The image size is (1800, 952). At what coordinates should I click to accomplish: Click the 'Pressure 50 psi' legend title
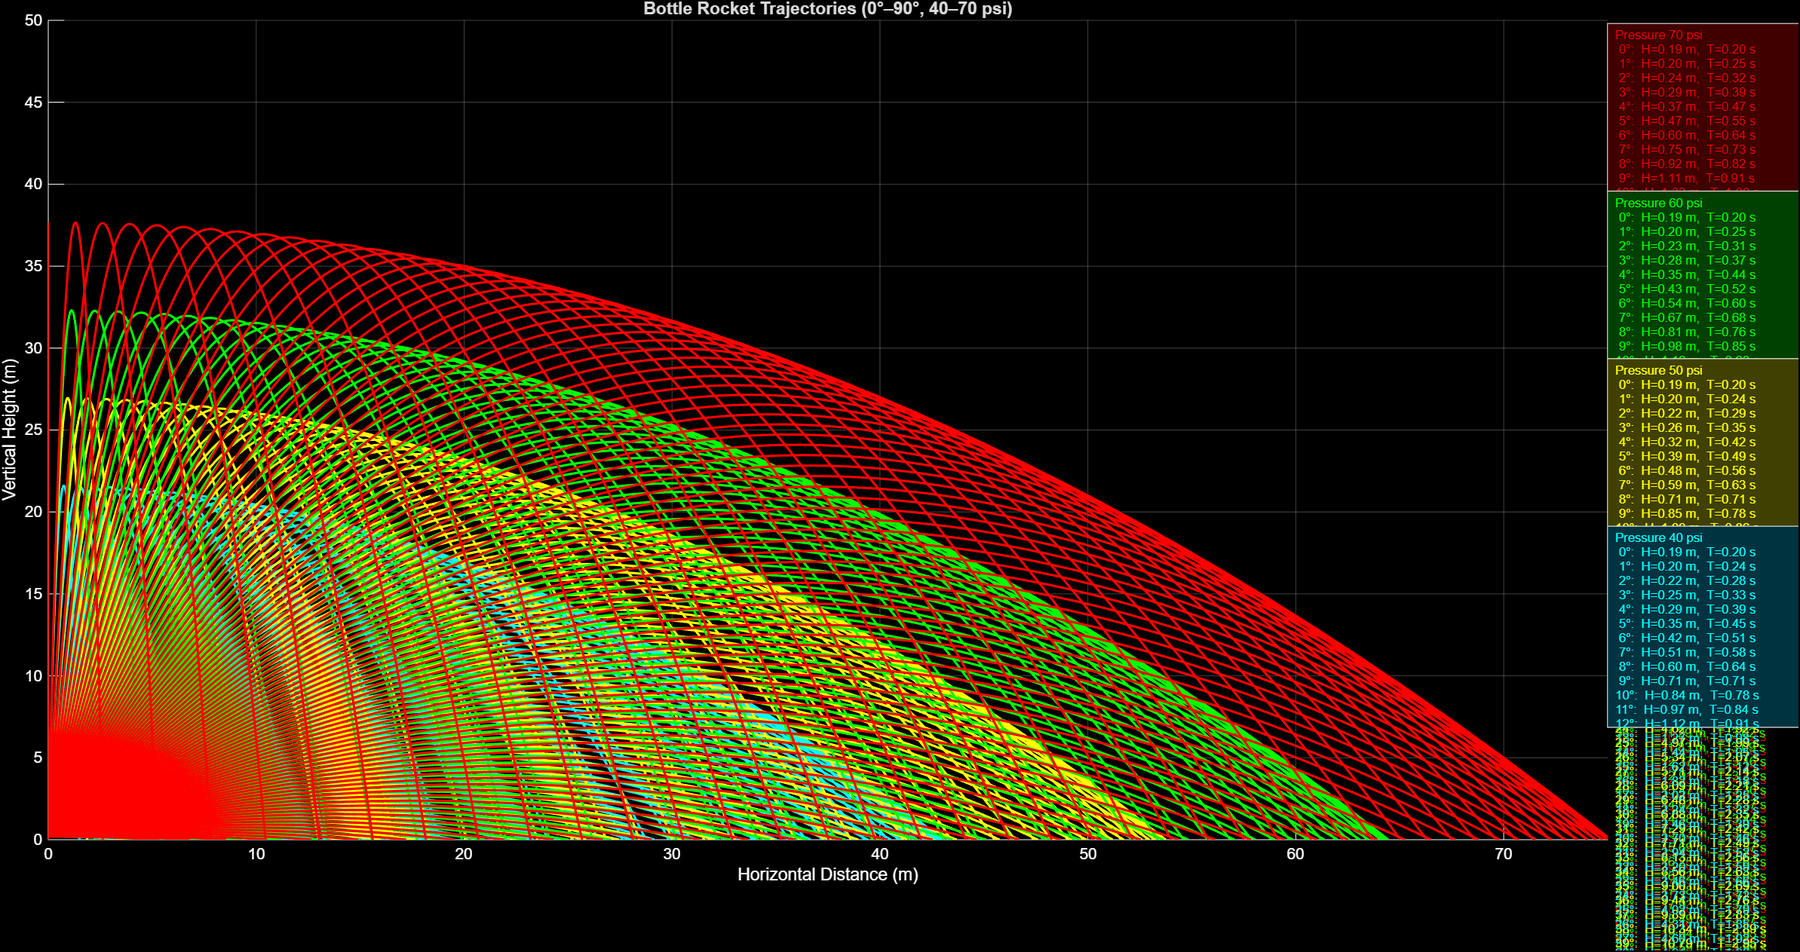[1658, 370]
